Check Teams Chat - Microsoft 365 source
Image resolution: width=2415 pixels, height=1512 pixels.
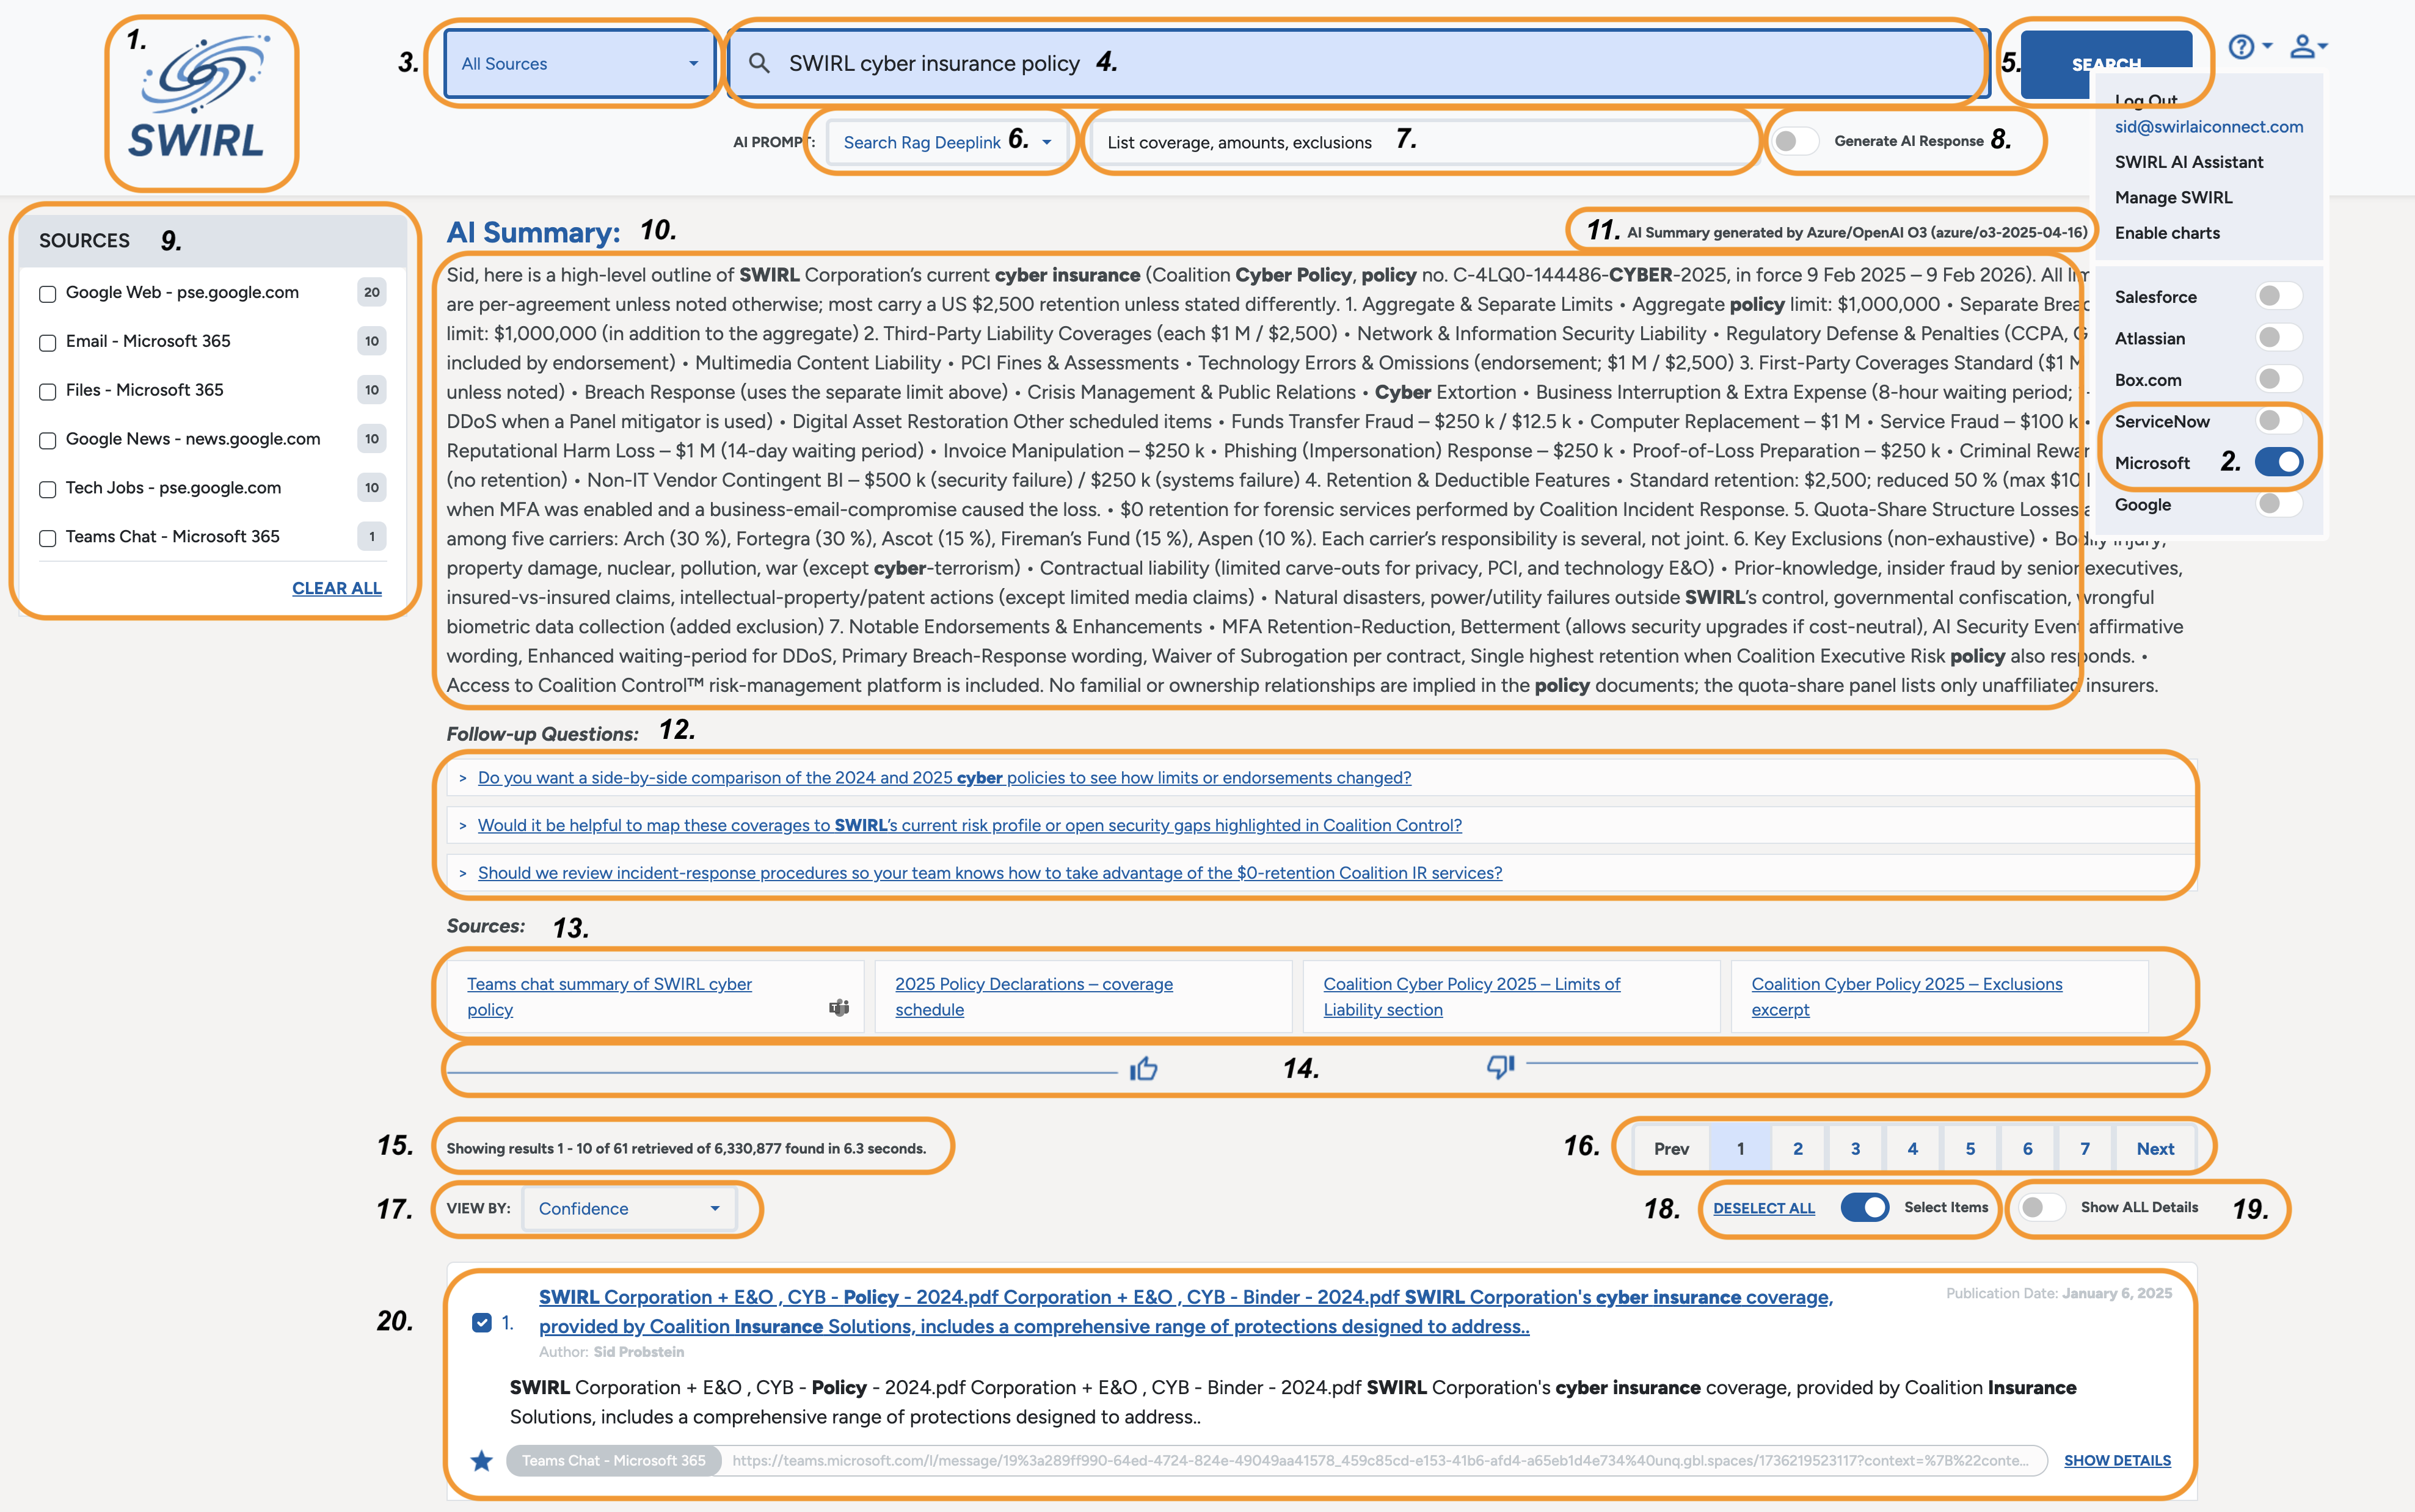click(x=47, y=539)
